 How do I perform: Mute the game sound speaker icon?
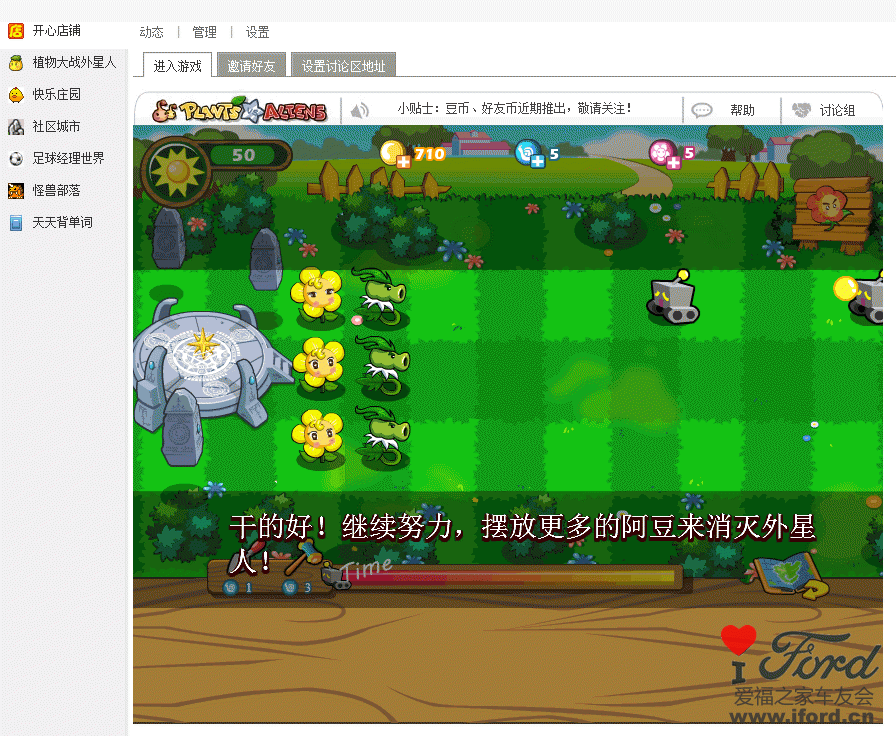[x=359, y=110]
